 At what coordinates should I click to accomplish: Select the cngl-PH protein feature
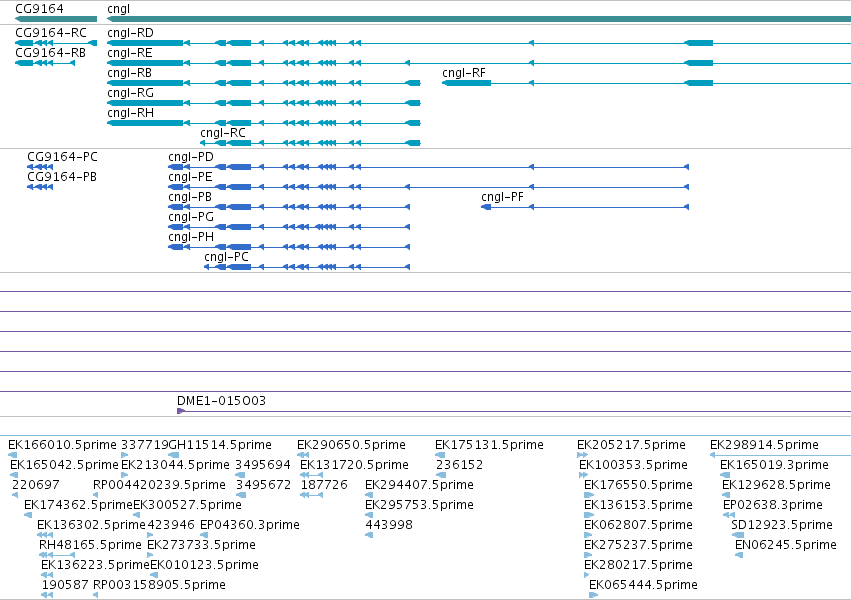pos(191,237)
